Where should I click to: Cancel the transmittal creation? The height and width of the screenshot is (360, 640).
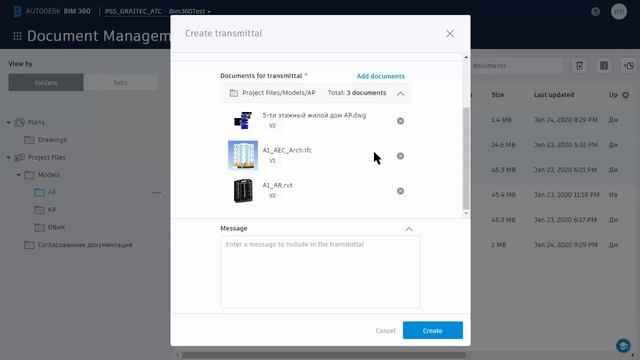coord(385,331)
